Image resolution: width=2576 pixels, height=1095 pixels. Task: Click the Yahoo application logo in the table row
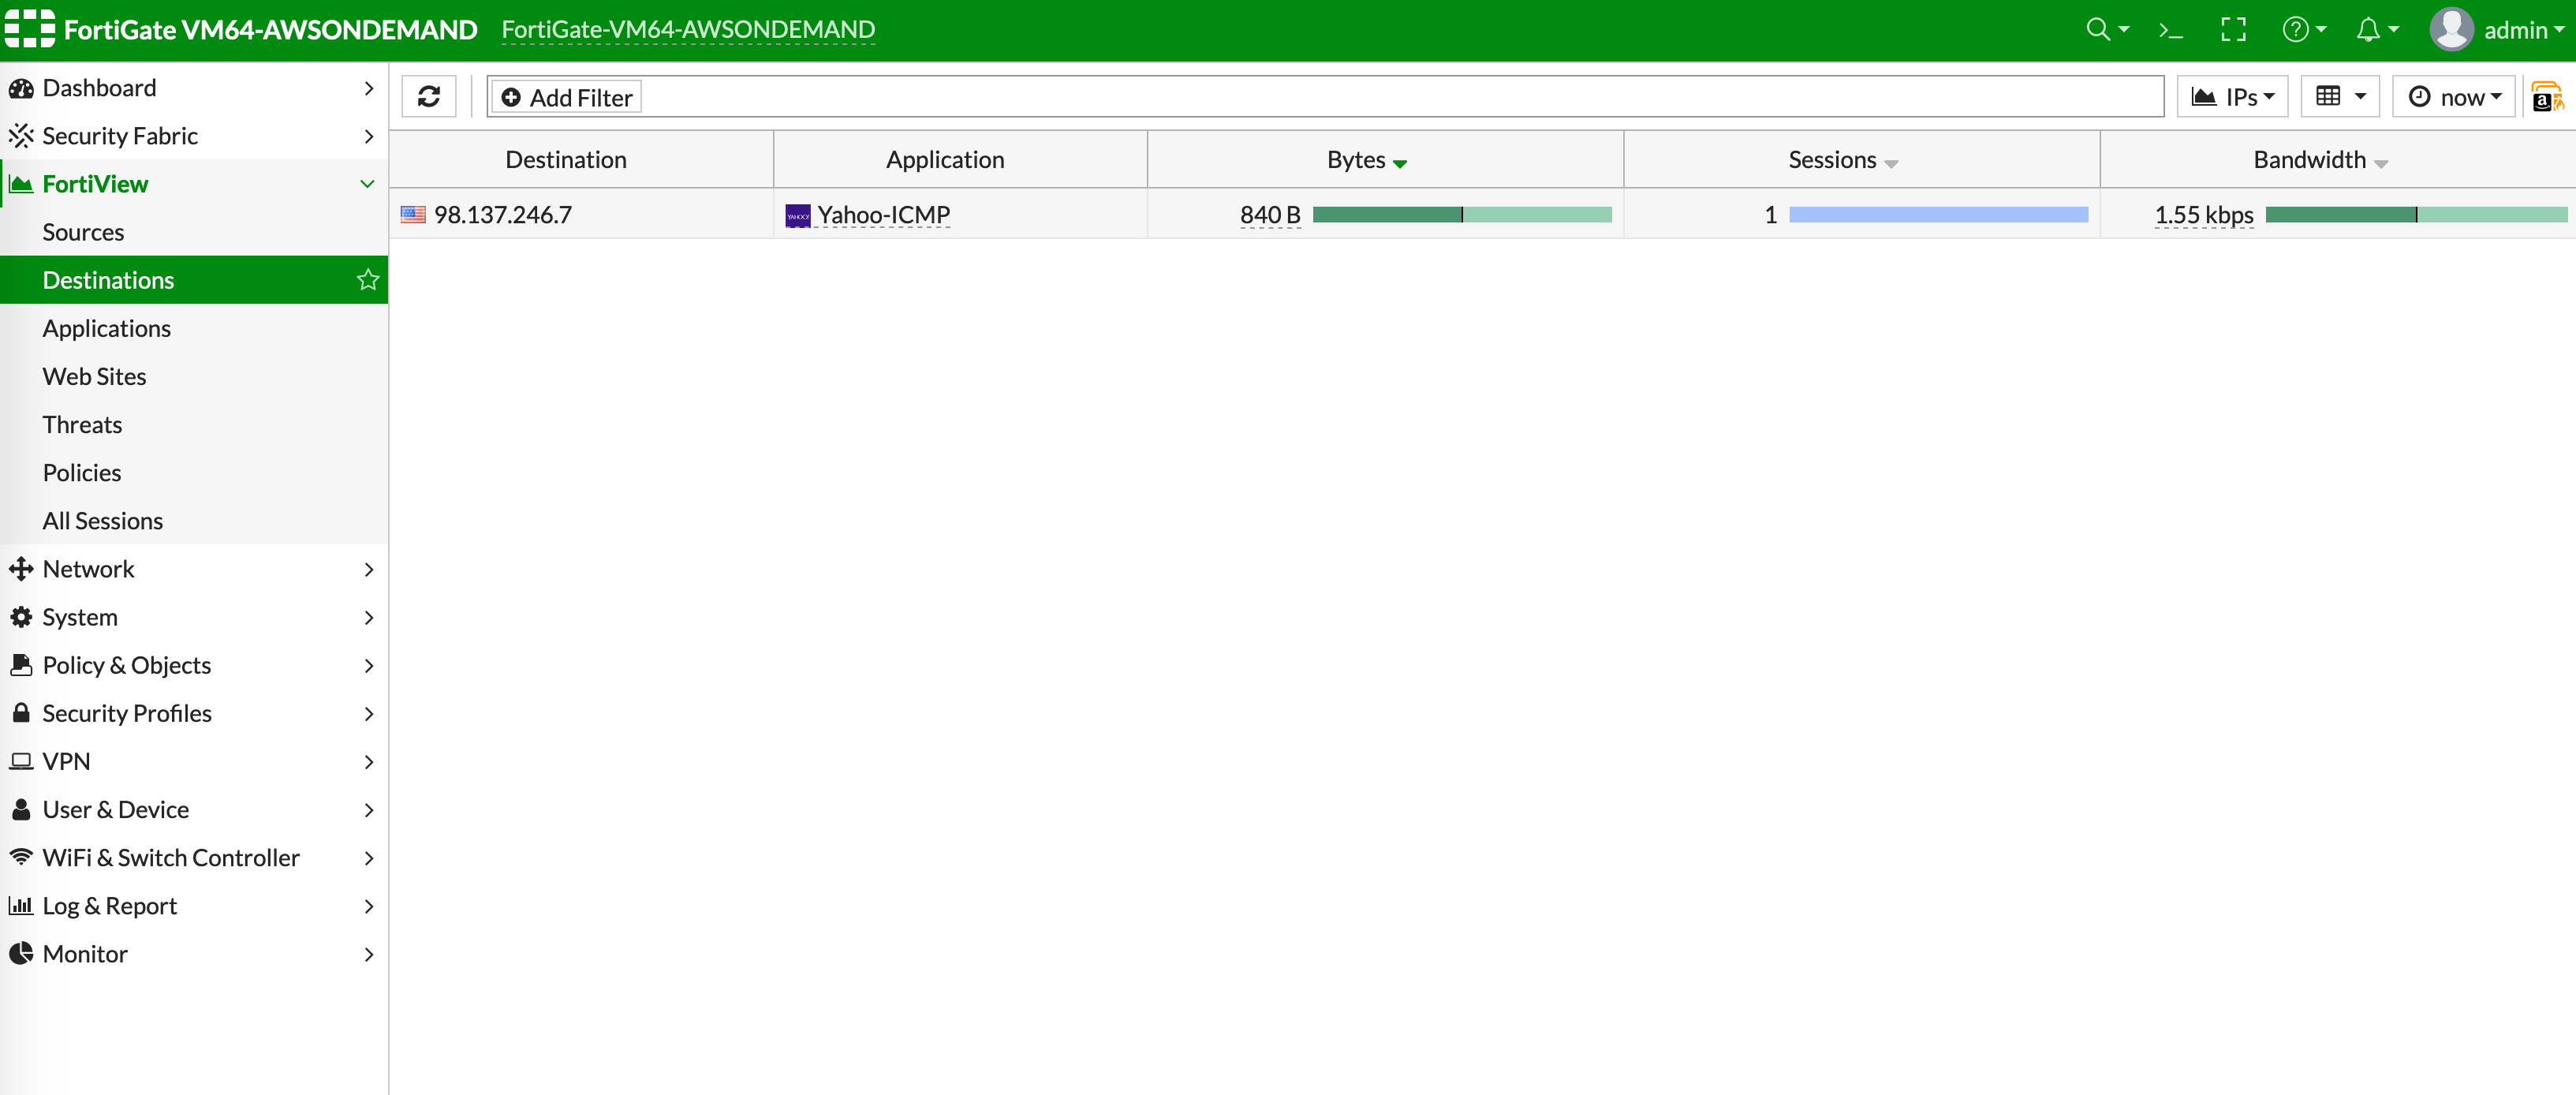pyautogui.click(x=797, y=214)
